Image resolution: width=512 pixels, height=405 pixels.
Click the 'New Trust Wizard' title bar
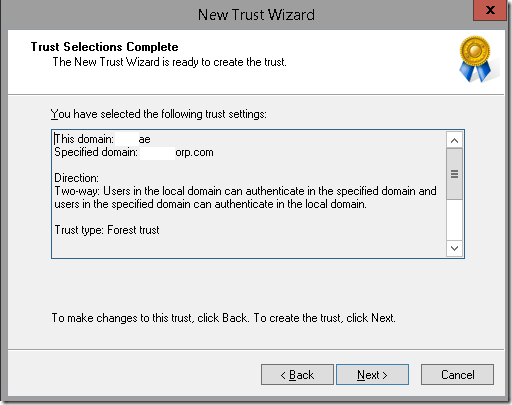point(256,15)
